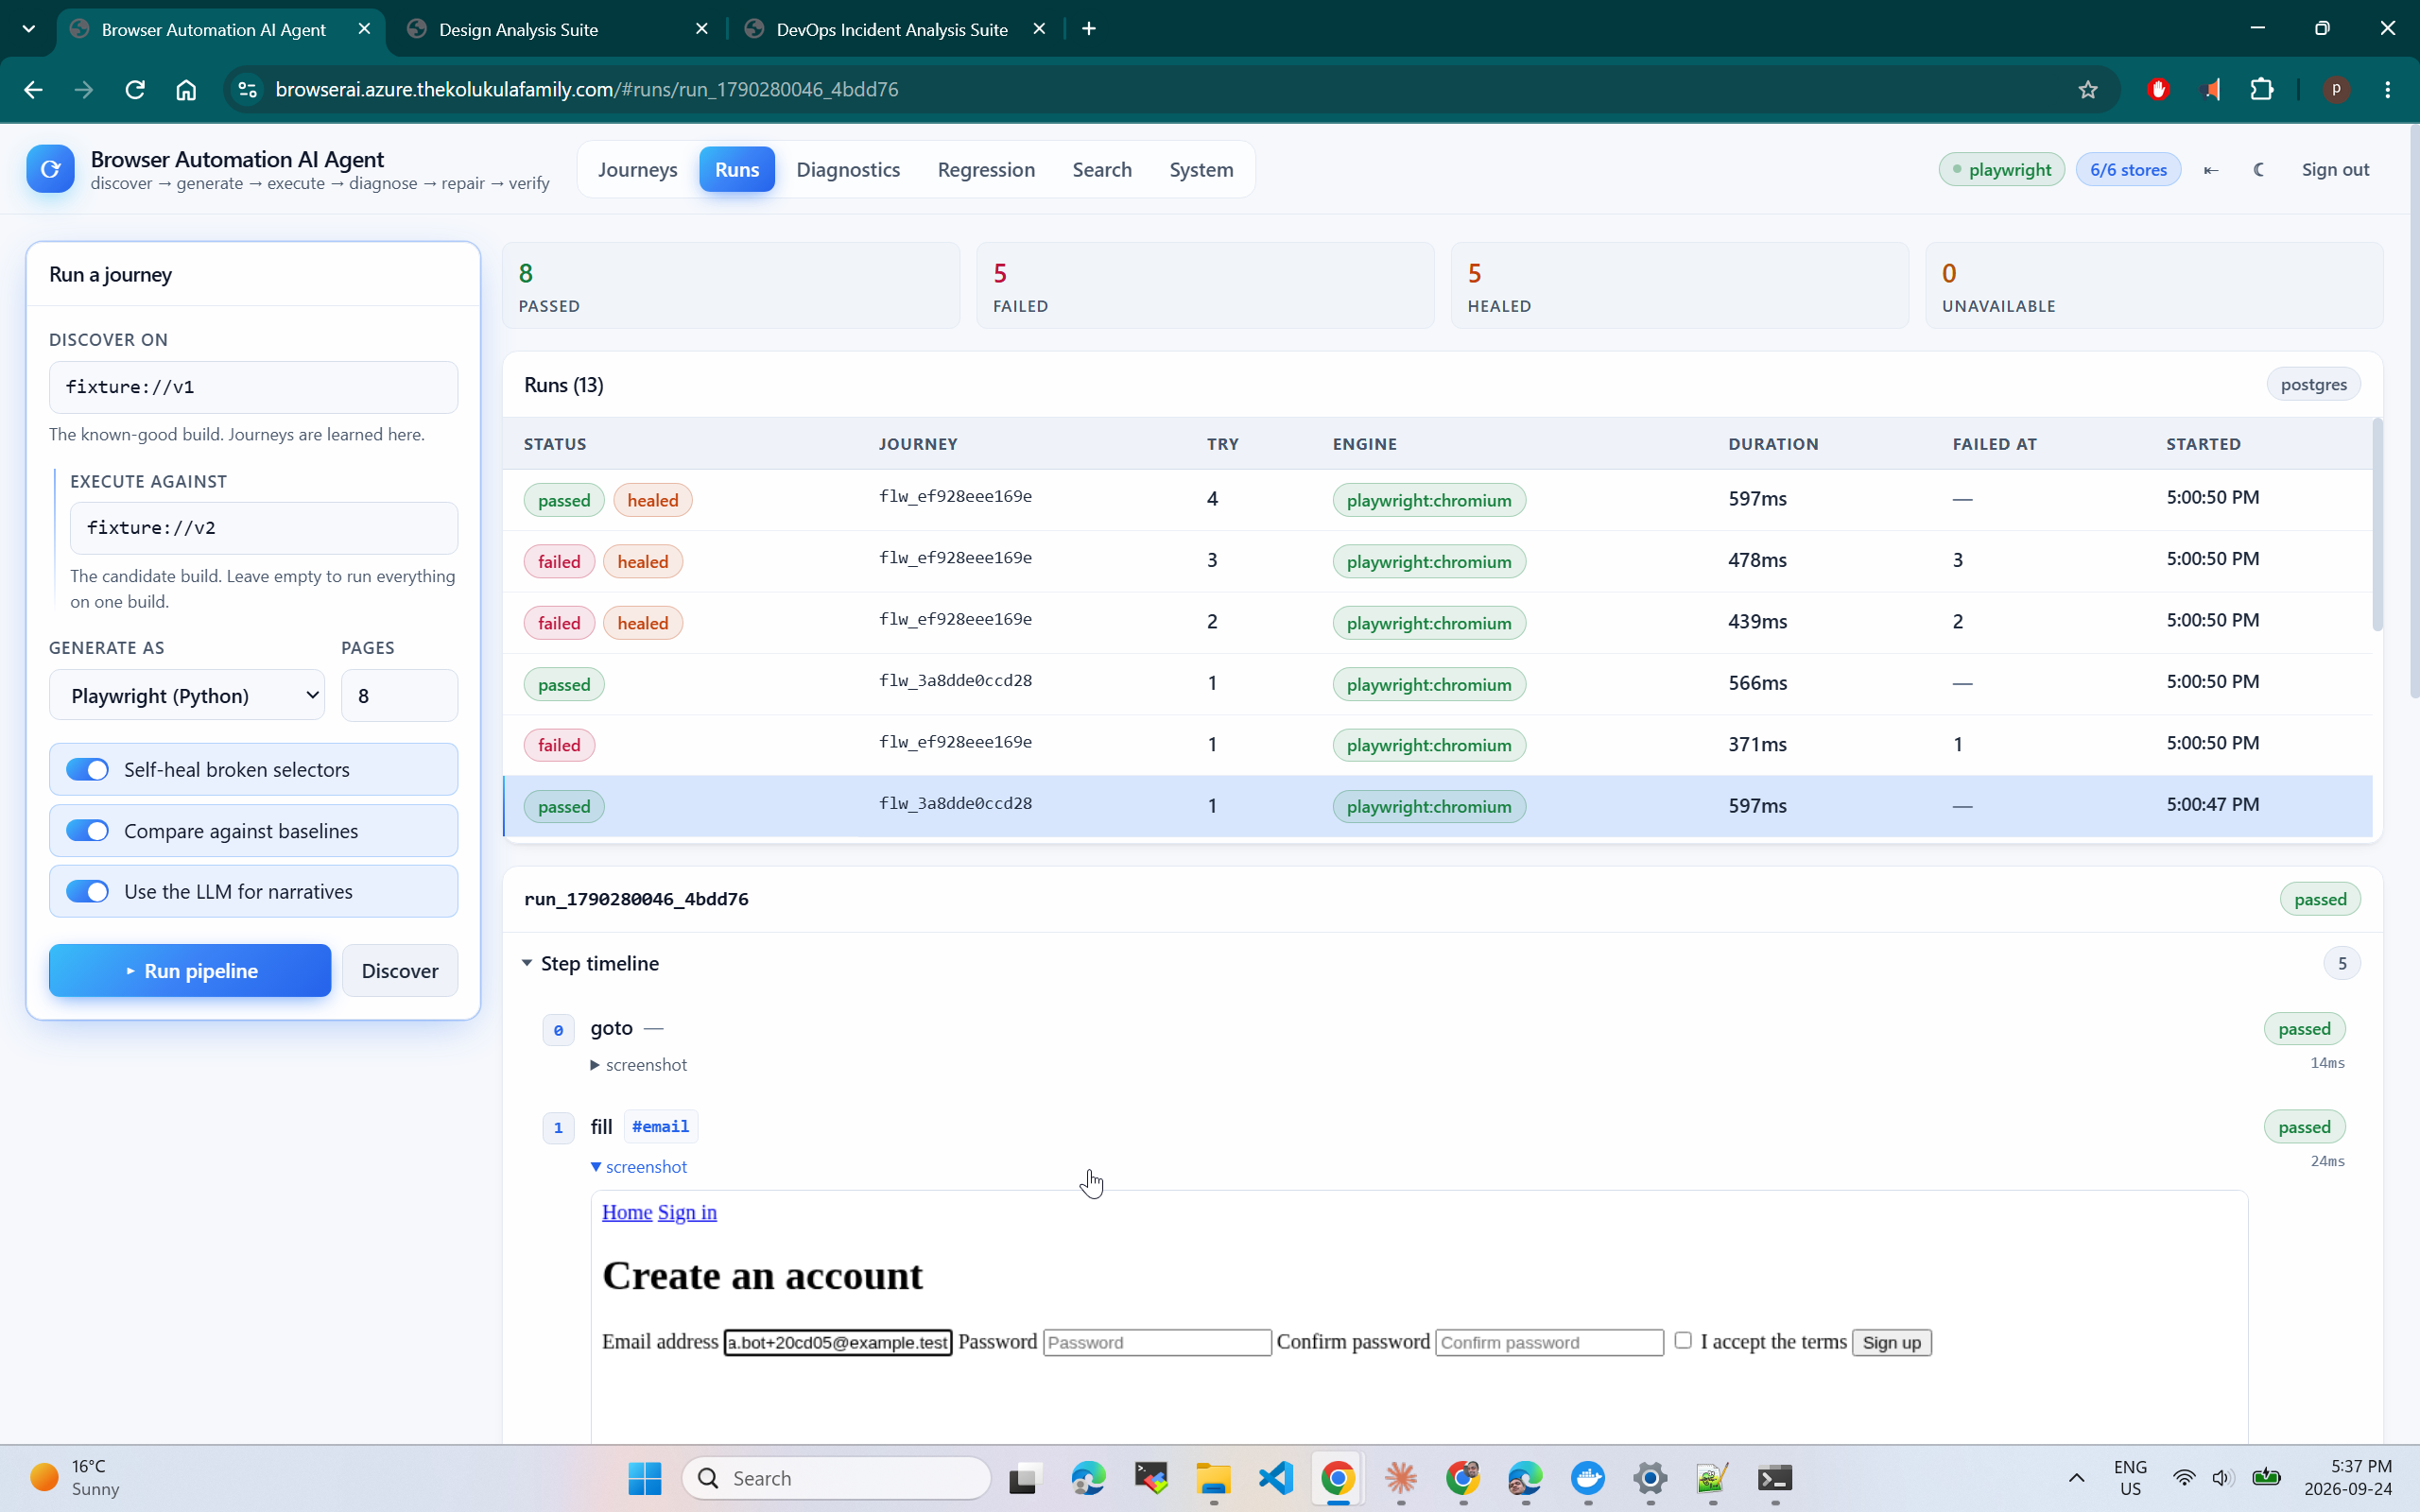Go to the browser home page
2420x1512 pixels.
click(x=186, y=90)
